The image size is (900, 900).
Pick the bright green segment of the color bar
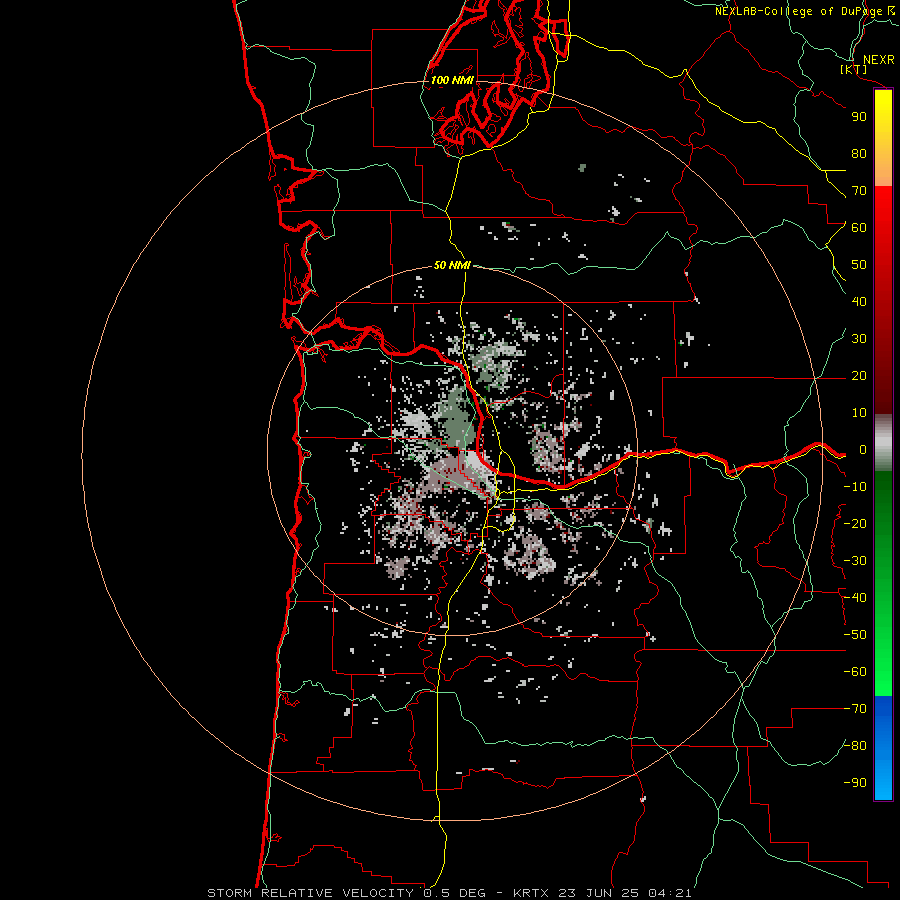coord(883,584)
